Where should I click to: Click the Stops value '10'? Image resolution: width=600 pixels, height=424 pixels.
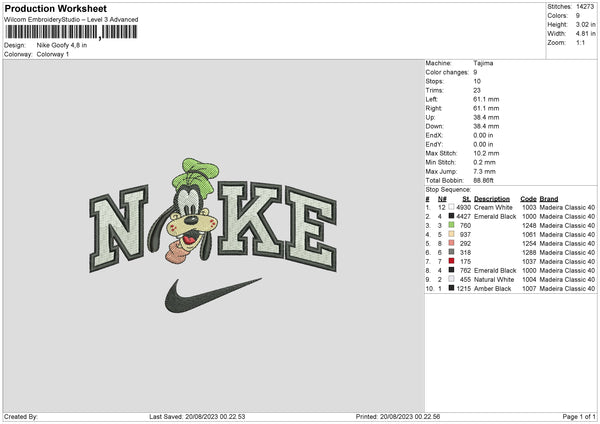tap(477, 81)
